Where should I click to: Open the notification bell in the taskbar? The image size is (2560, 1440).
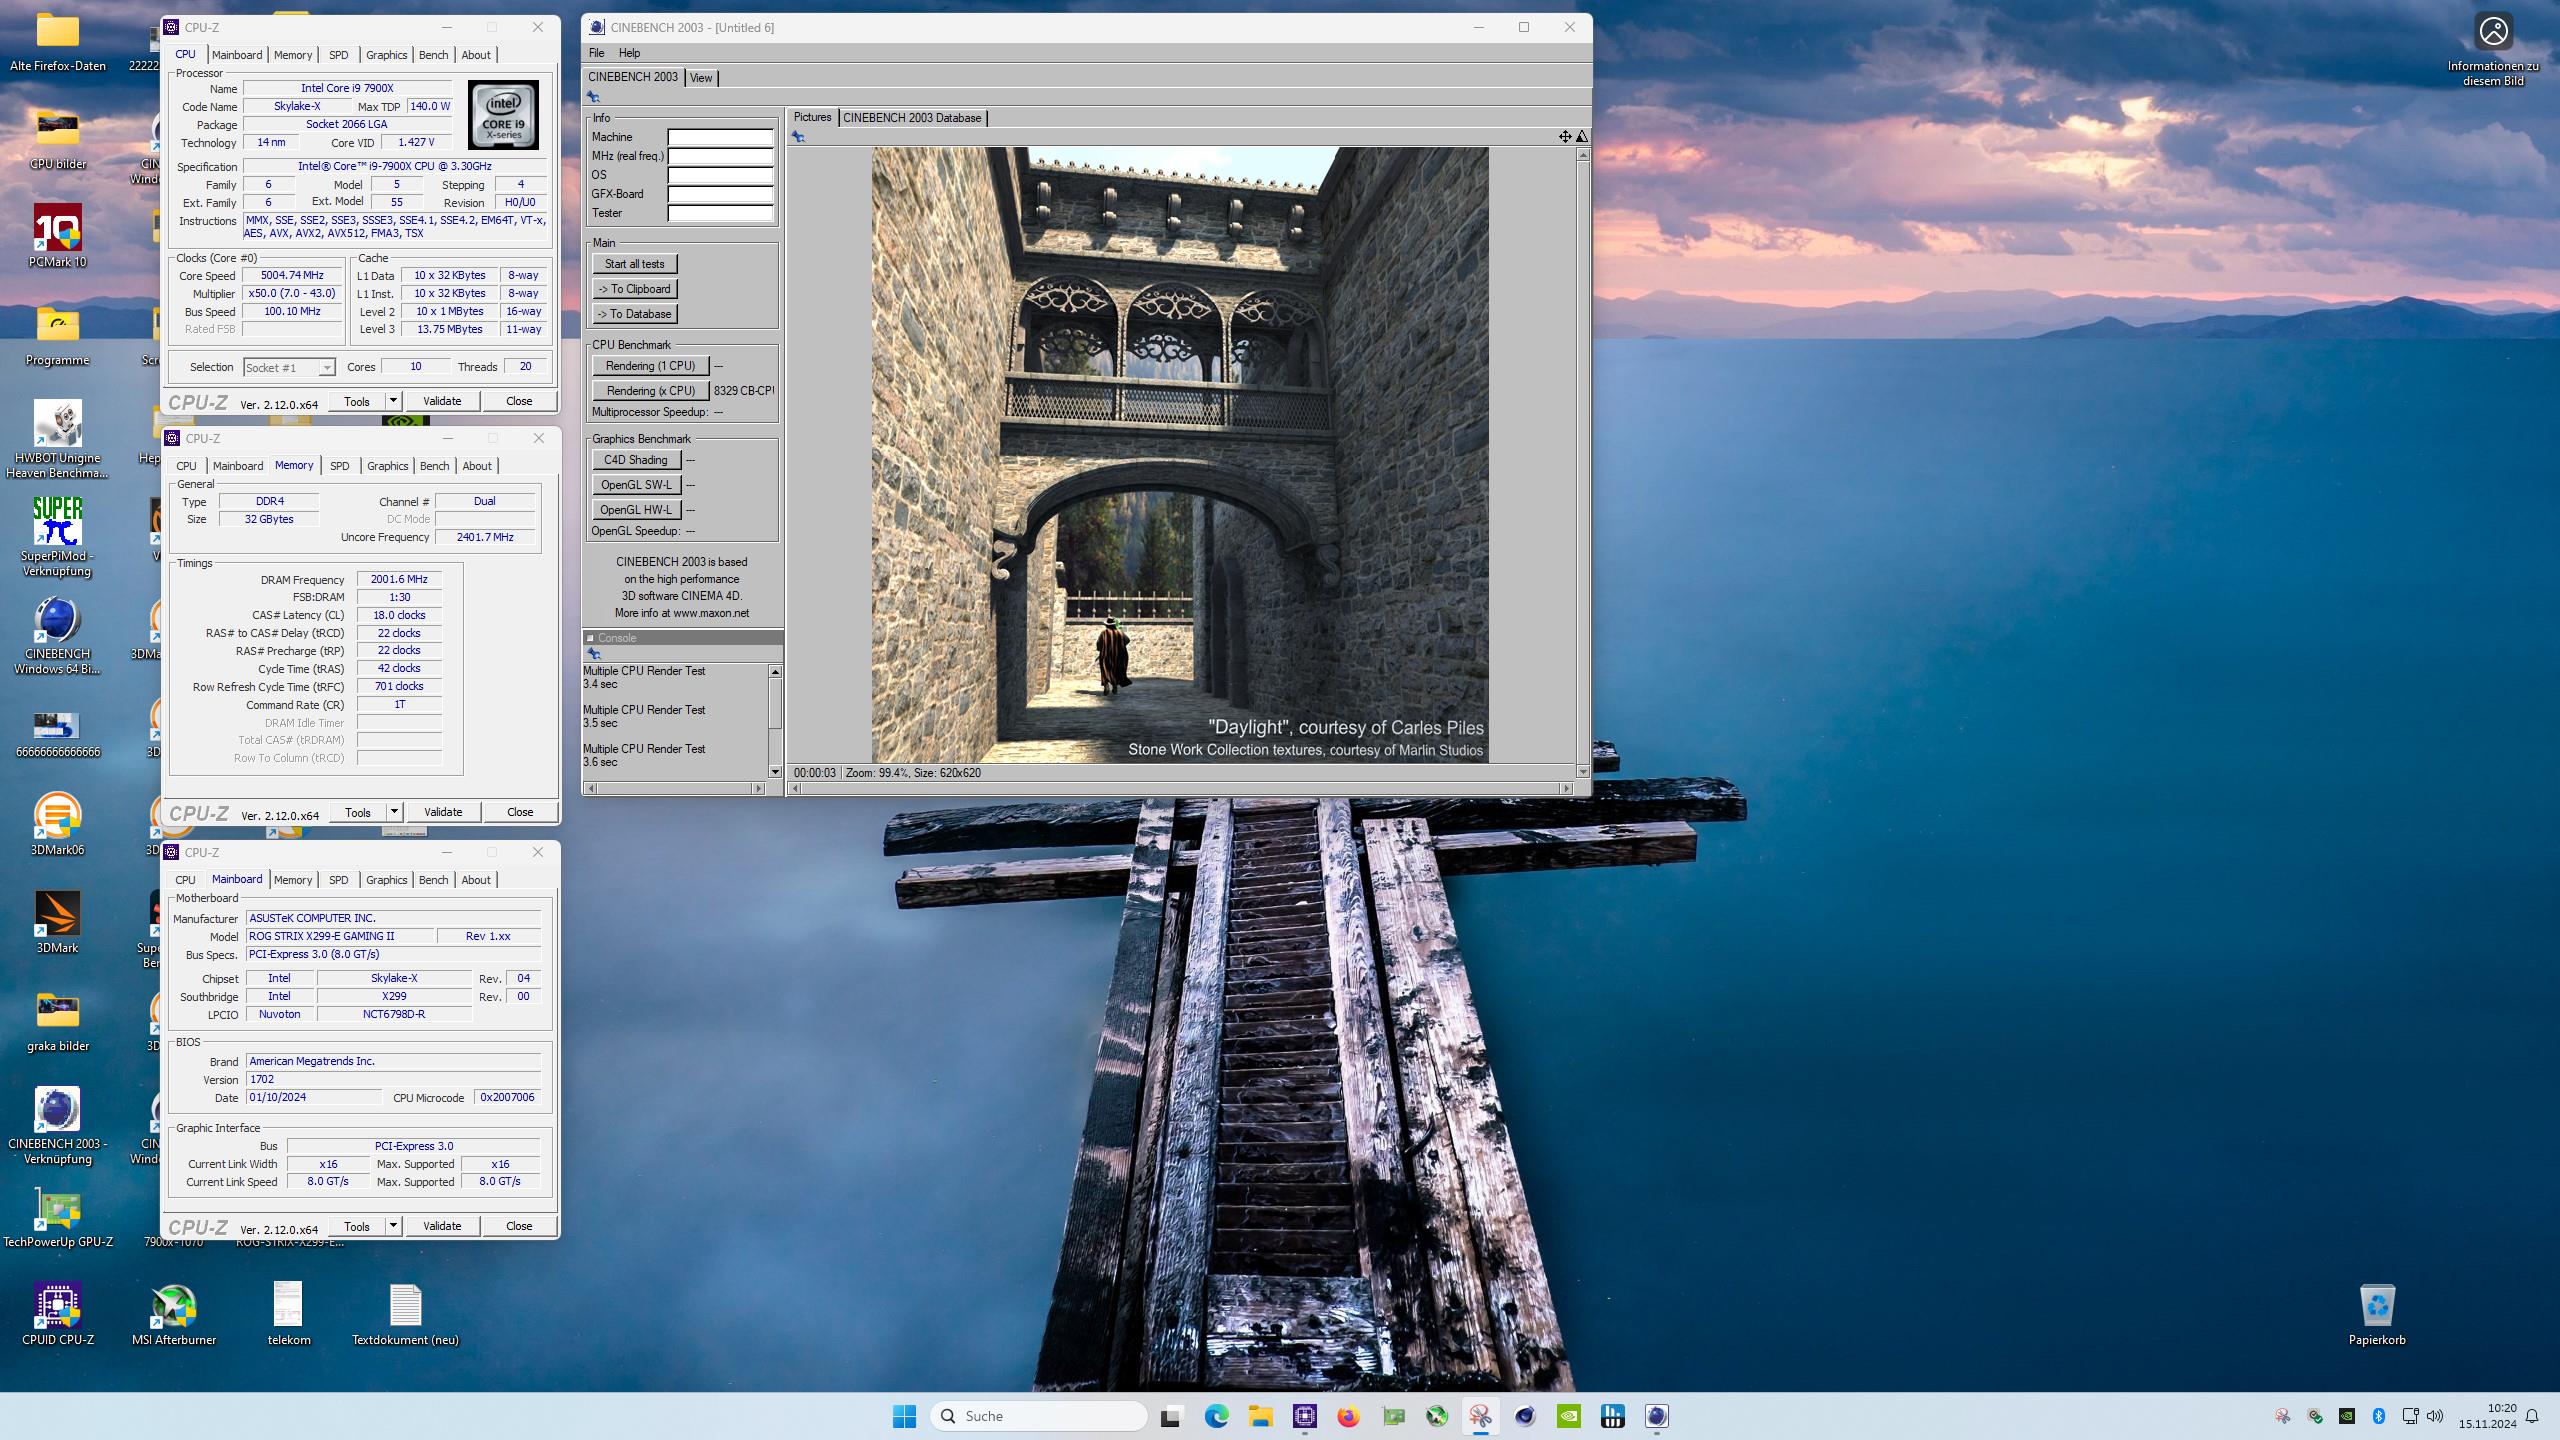point(2532,1416)
